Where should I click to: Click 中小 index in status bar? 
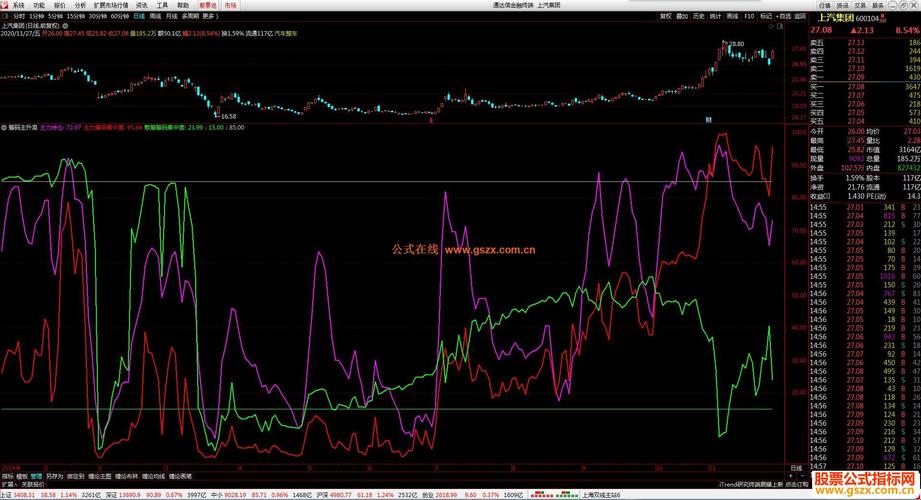(217, 495)
